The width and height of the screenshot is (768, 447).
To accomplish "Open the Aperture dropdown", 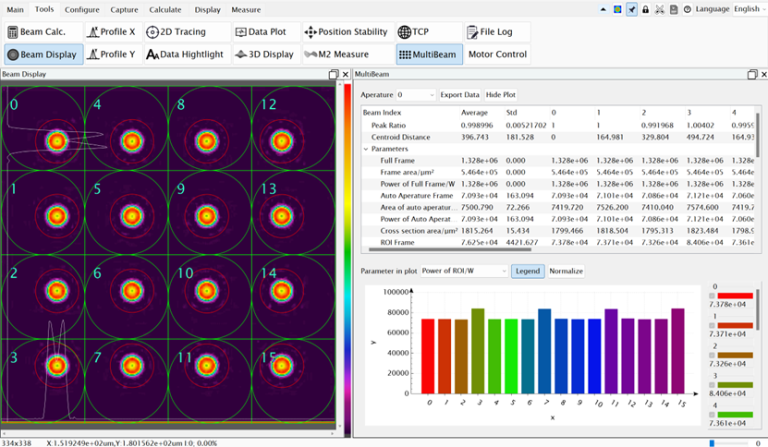I will click(x=414, y=94).
